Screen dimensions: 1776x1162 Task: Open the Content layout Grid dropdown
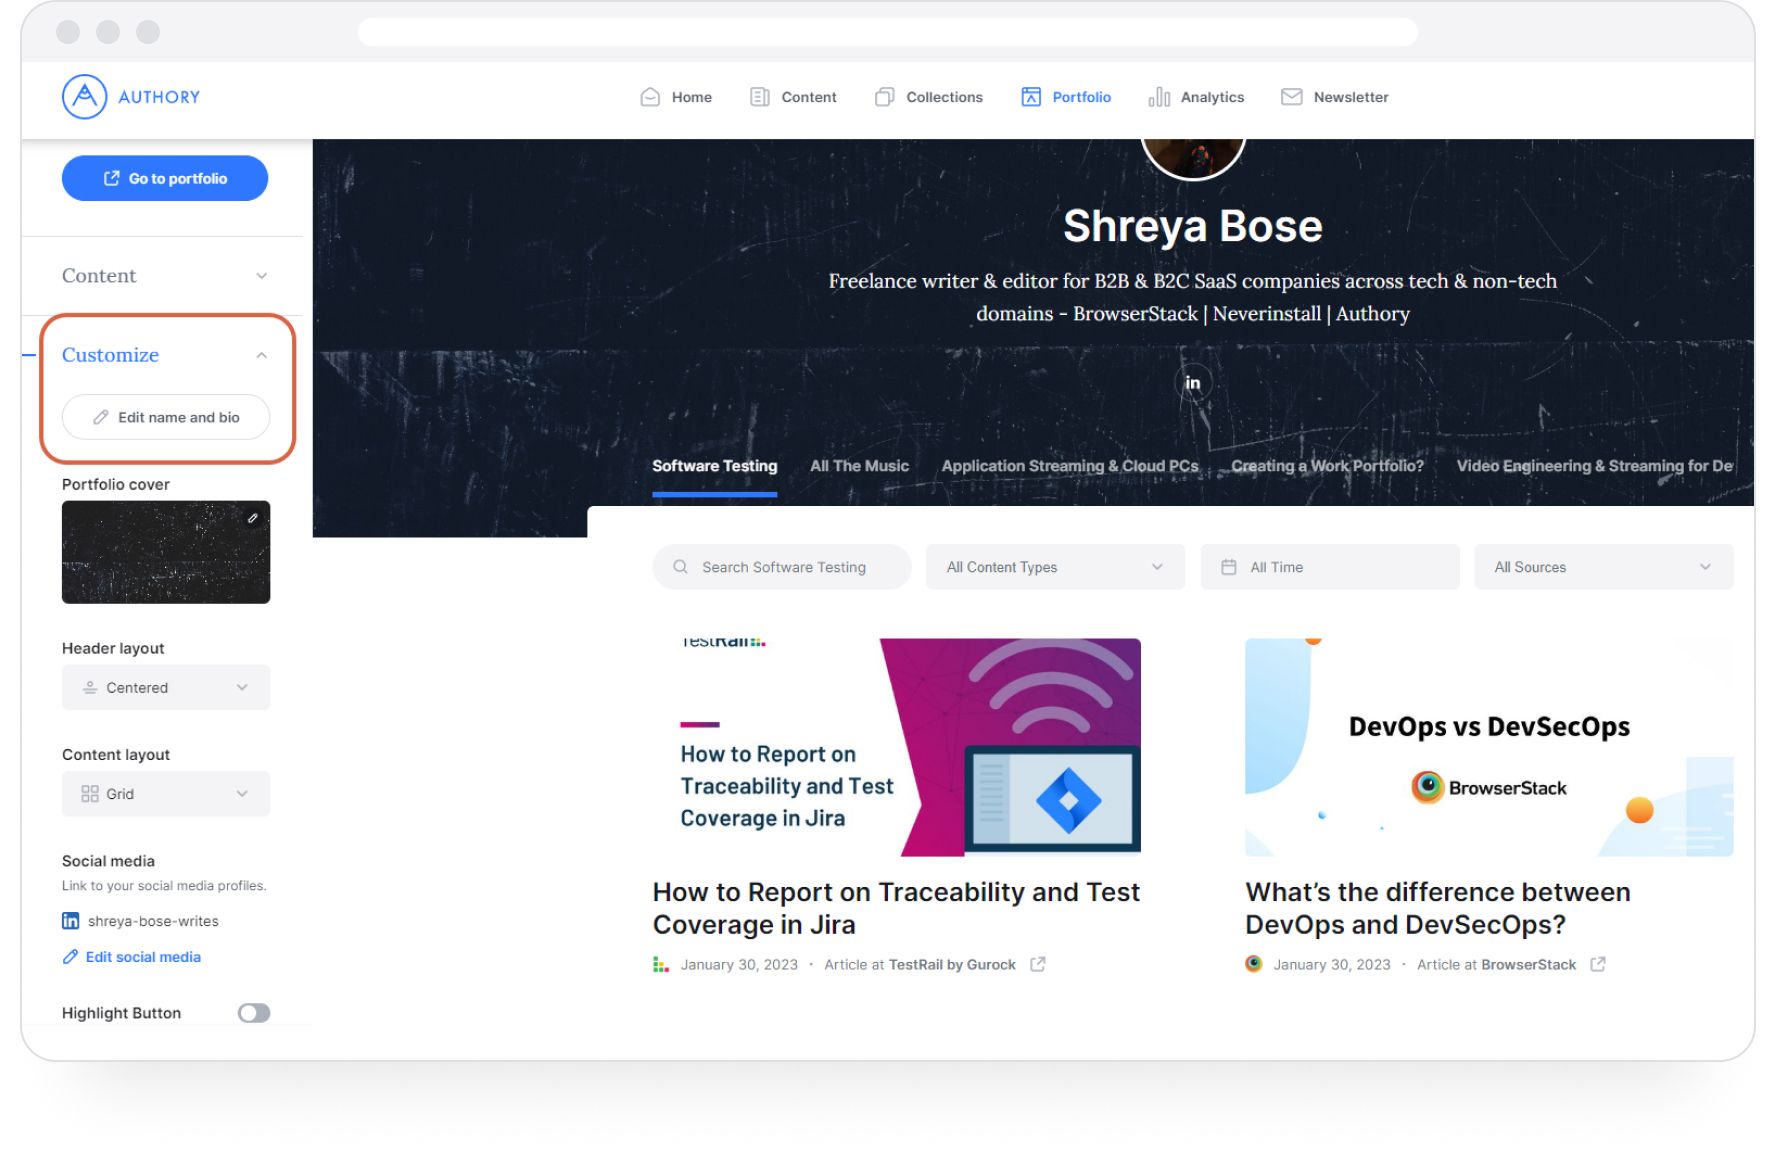pyautogui.click(x=166, y=793)
